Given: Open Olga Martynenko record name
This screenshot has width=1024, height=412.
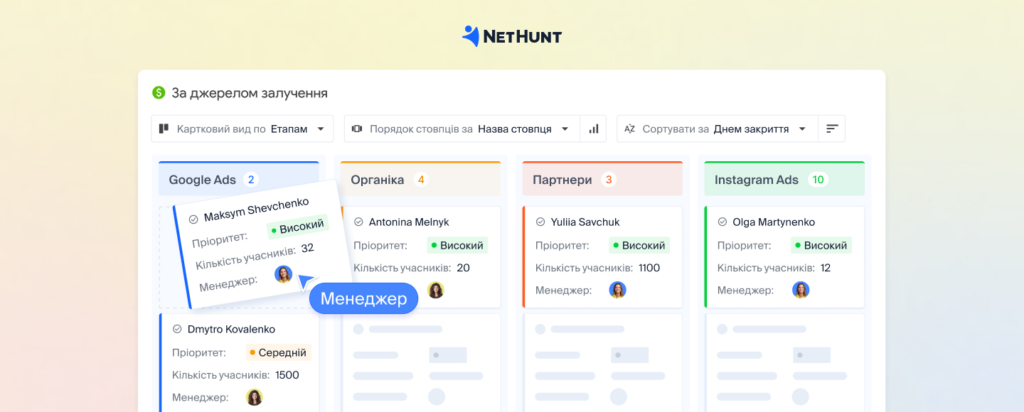Looking at the screenshot, I should 774,222.
